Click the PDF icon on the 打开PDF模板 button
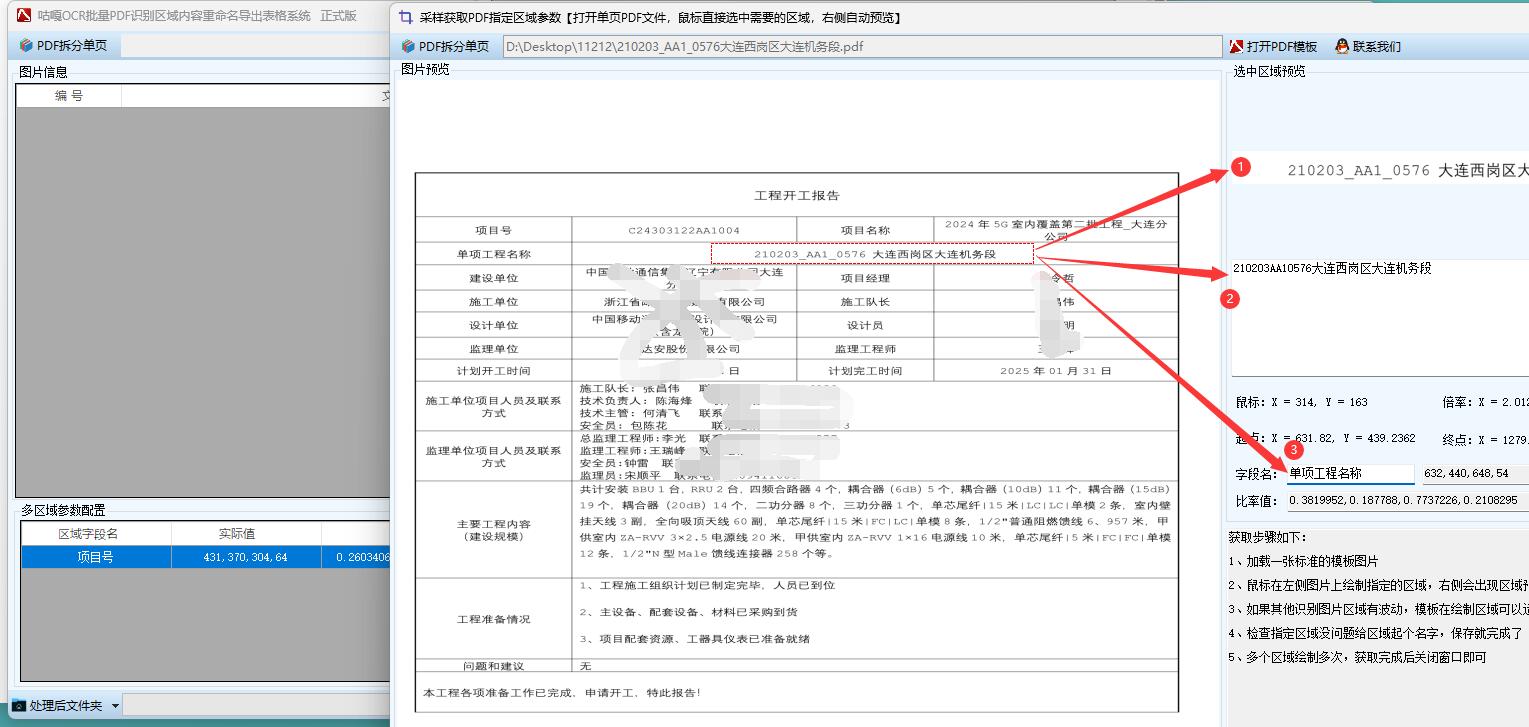 pyautogui.click(x=1237, y=46)
